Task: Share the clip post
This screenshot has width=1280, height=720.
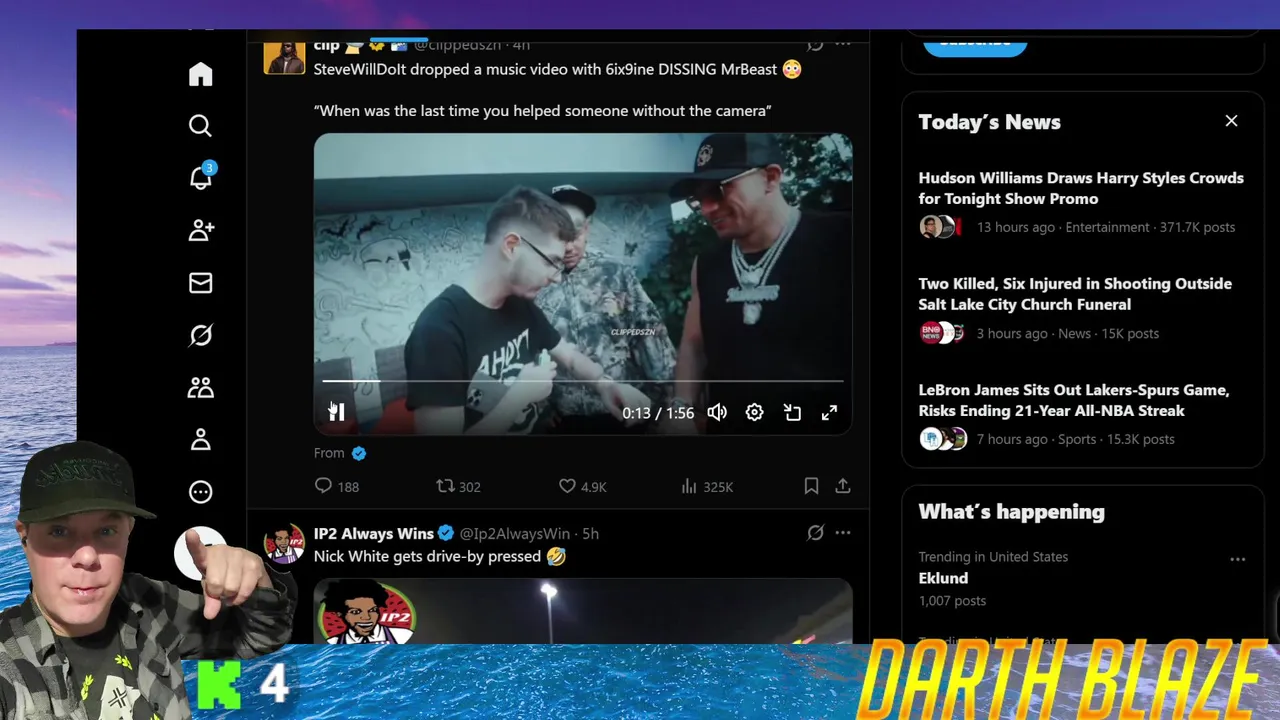Action: click(843, 486)
